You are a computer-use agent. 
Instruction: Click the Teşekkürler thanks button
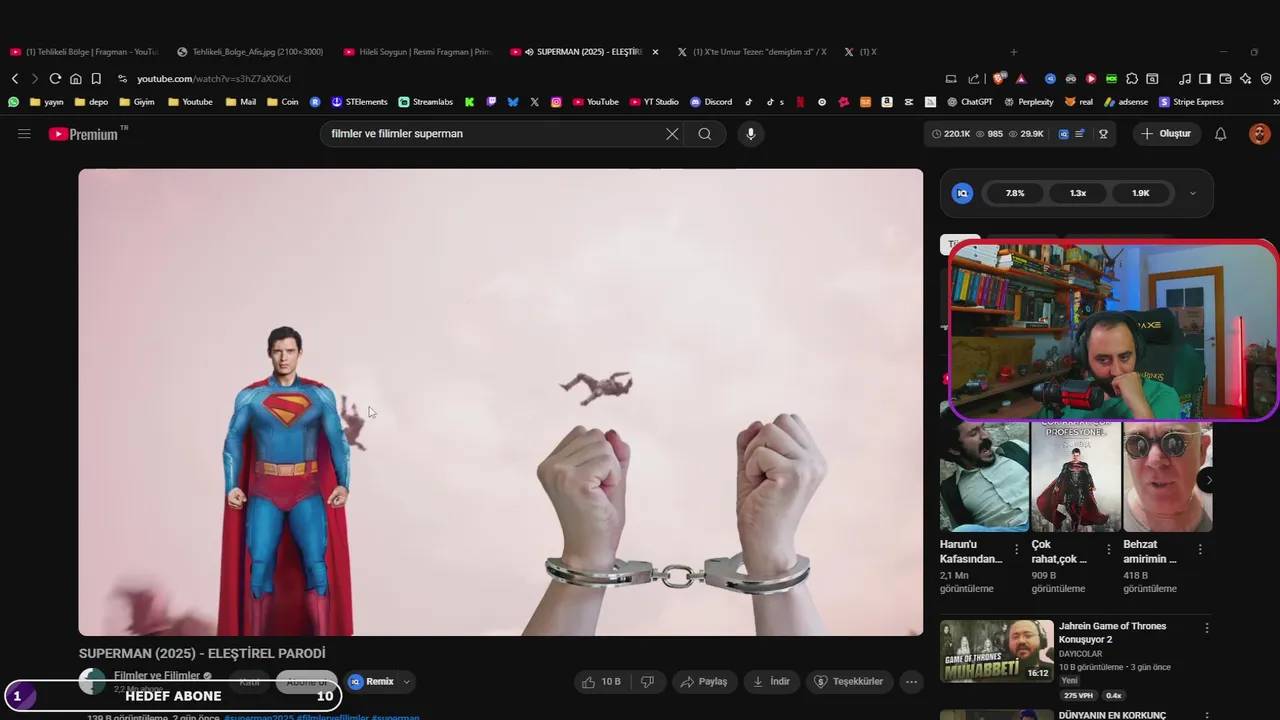coord(849,682)
